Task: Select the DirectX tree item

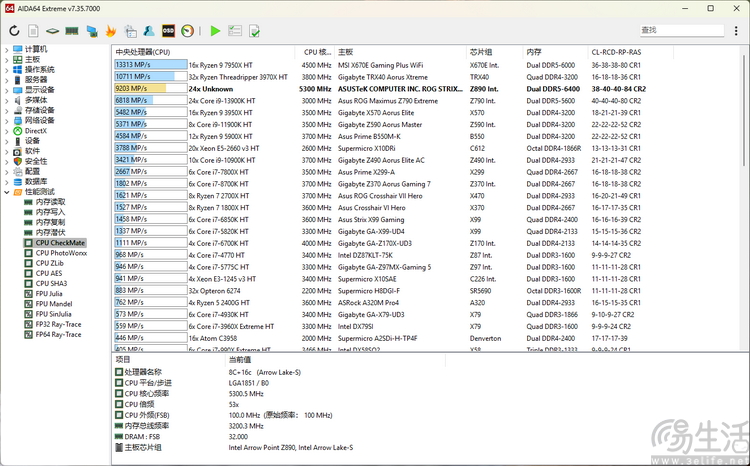Action: (x=35, y=131)
